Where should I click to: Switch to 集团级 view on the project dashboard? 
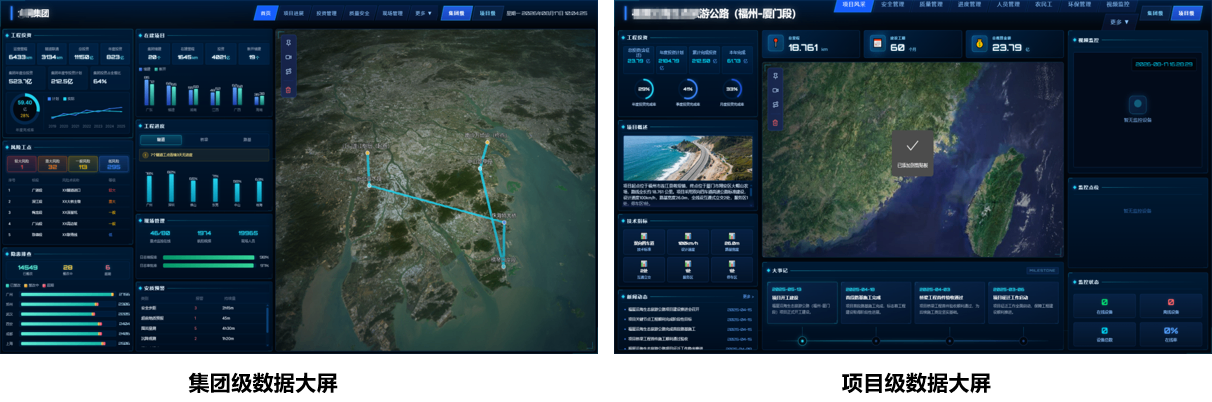click(x=1156, y=13)
